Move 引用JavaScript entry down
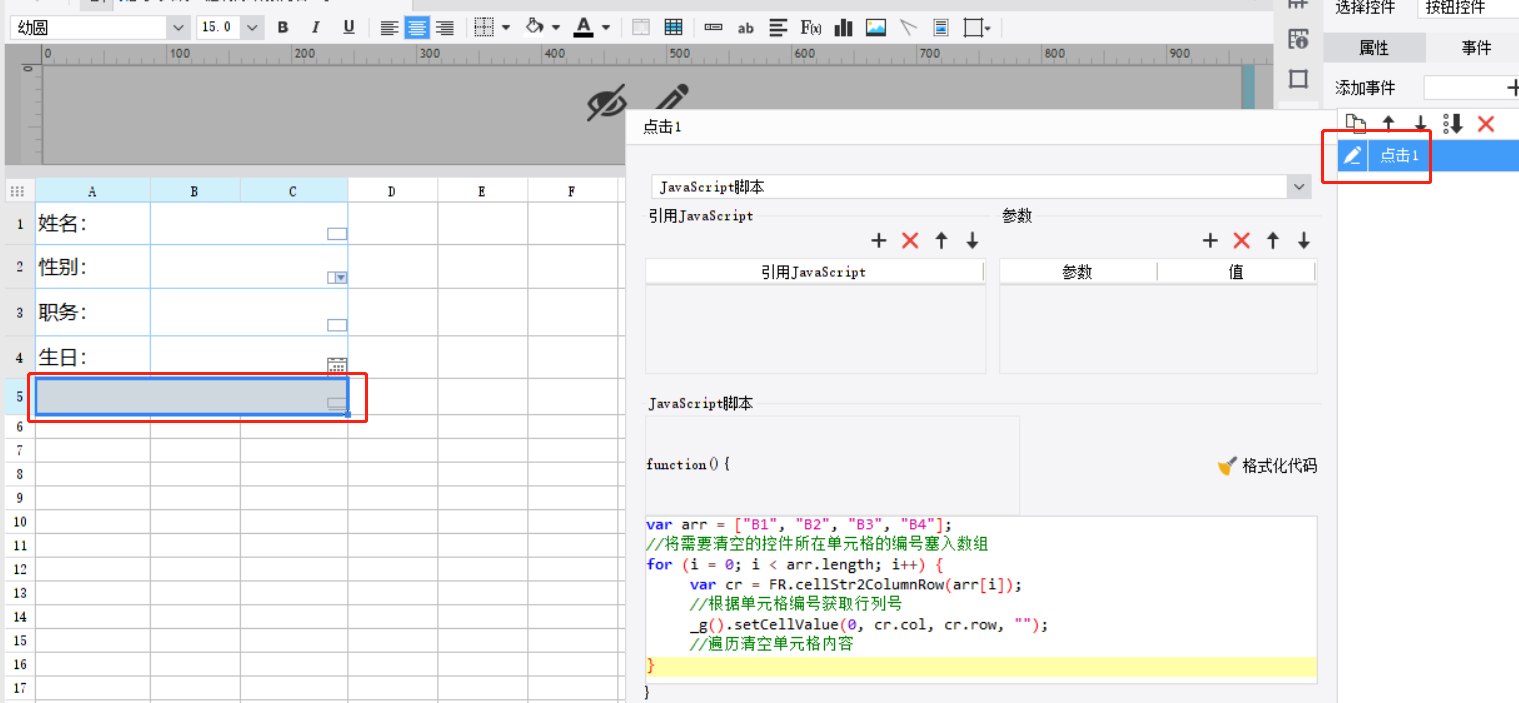 point(972,240)
